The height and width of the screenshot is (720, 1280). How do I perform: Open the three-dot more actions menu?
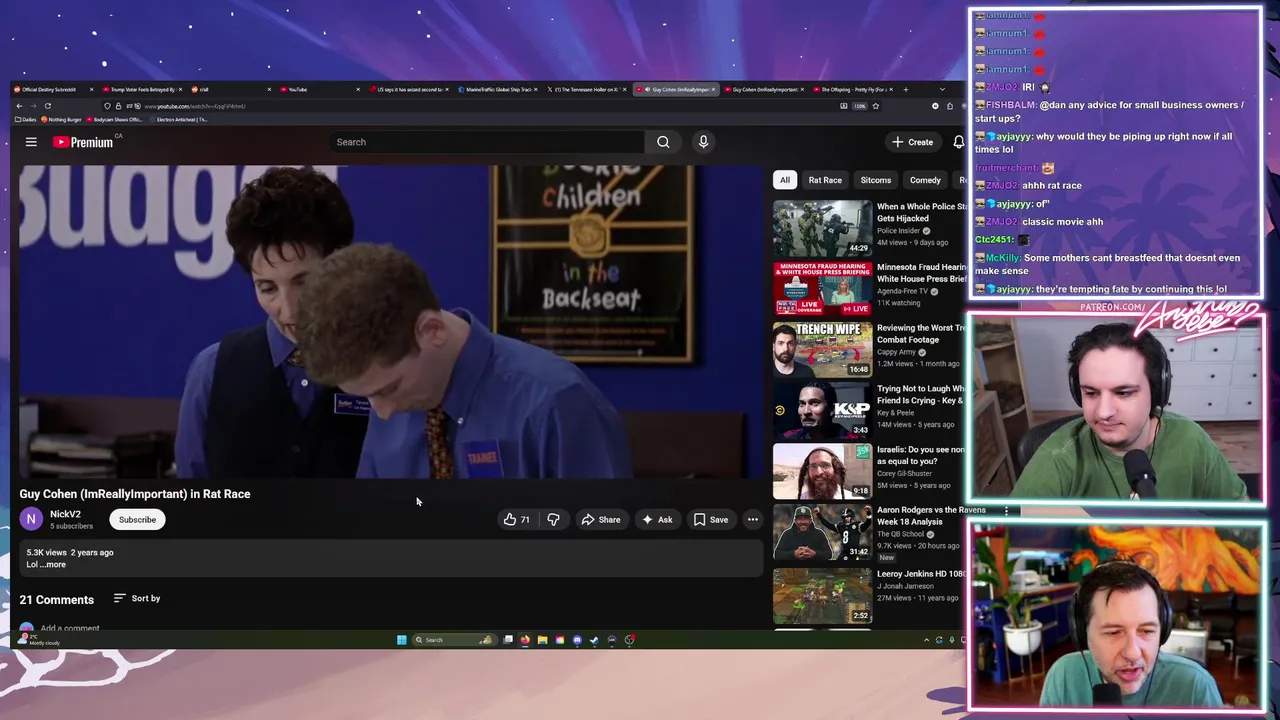pos(753,520)
